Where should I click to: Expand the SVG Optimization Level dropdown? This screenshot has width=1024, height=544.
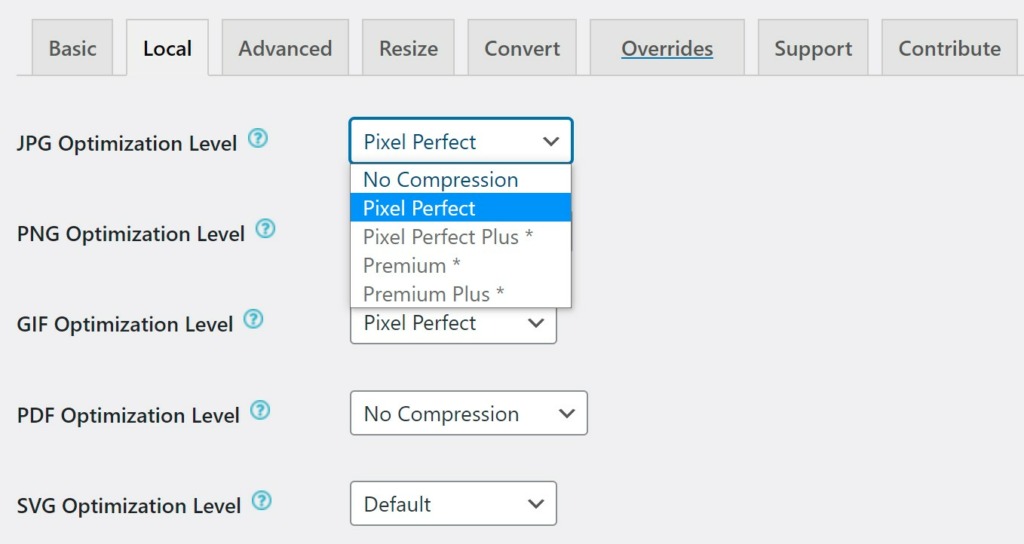pyautogui.click(x=453, y=504)
